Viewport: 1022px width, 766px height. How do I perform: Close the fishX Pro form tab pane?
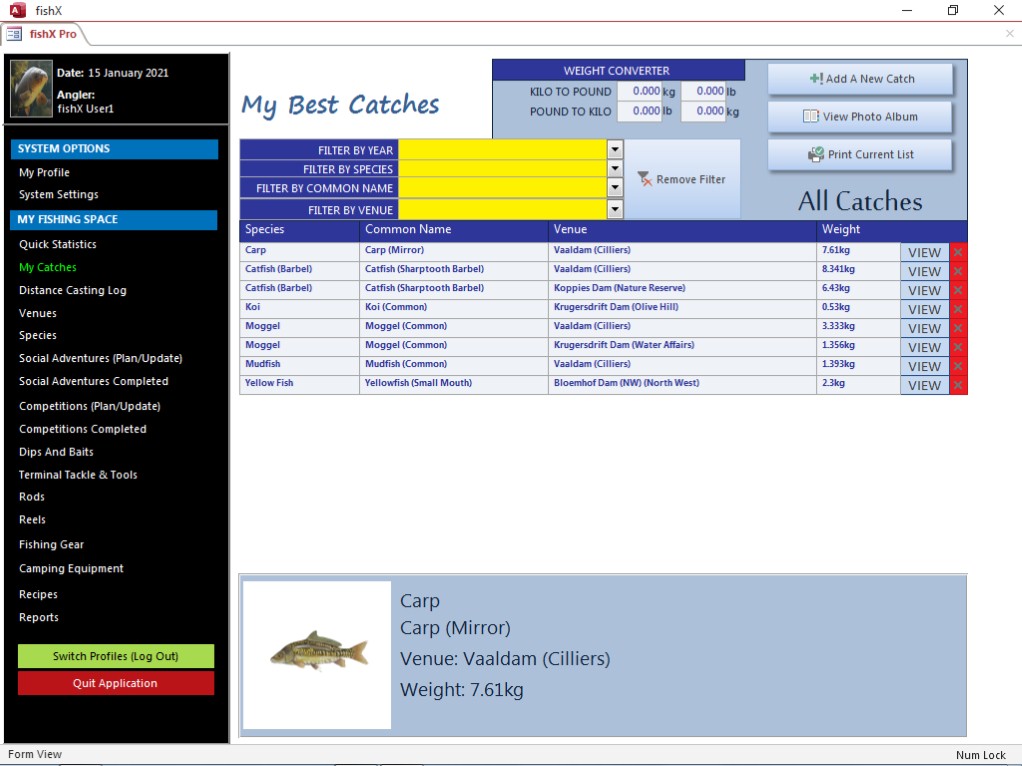(1009, 34)
